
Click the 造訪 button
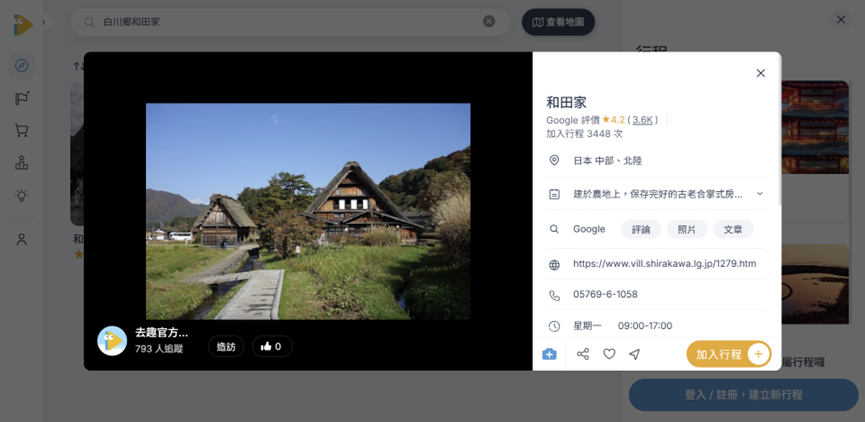point(226,346)
